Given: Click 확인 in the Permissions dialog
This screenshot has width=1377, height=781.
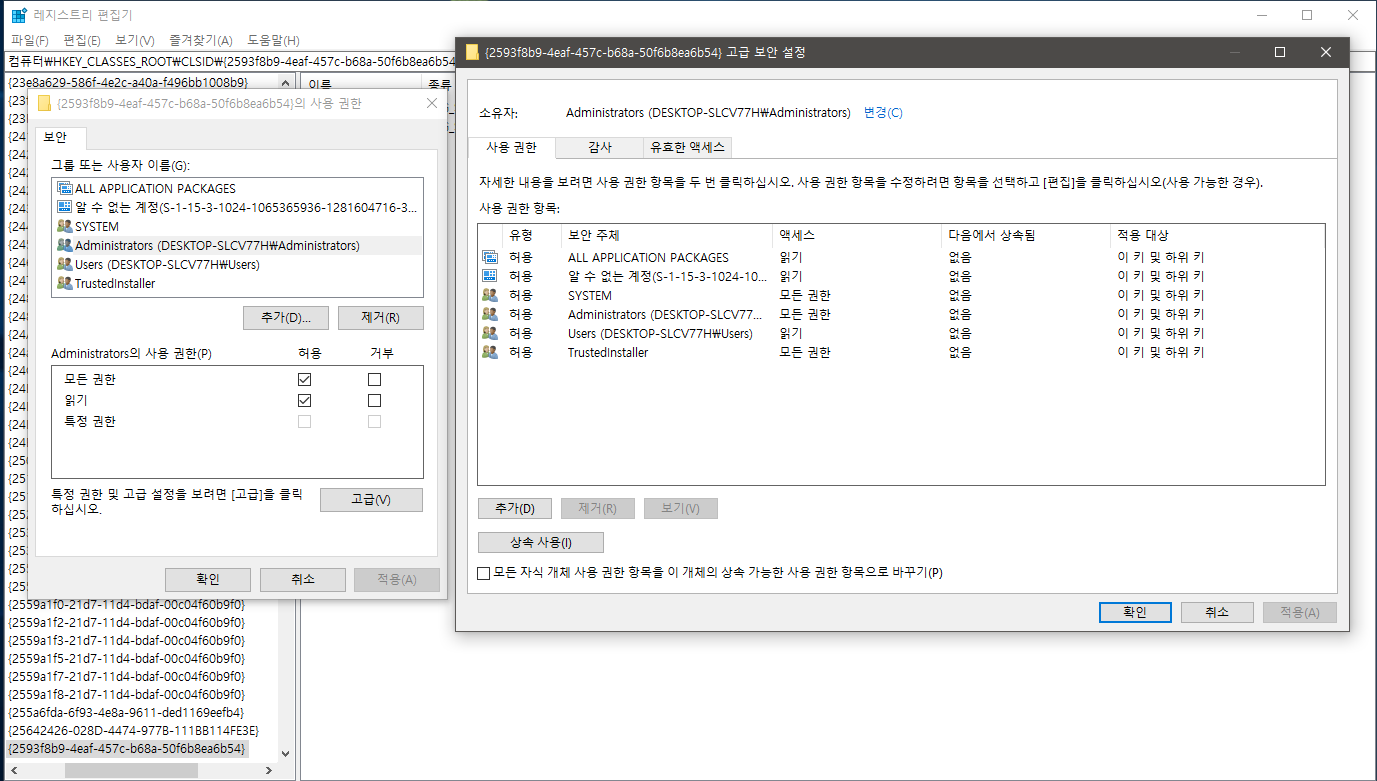Looking at the screenshot, I should click(208, 580).
